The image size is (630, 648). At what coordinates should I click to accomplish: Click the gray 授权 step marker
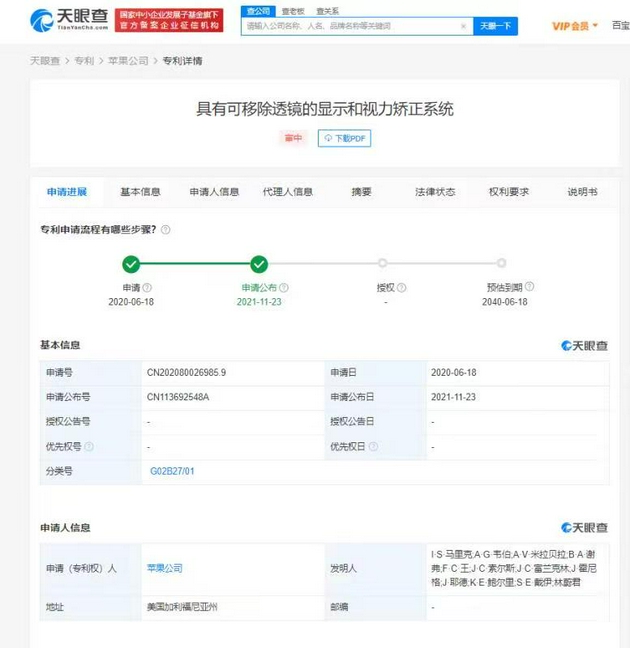pos(382,263)
